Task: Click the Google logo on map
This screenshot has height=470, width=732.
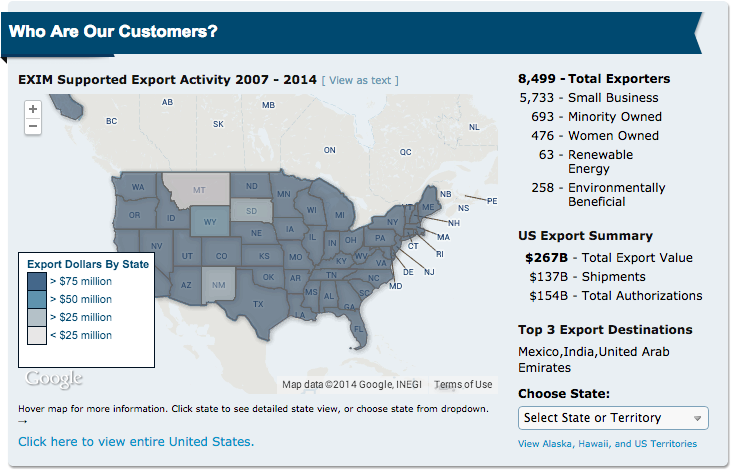Action: point(54,379)
